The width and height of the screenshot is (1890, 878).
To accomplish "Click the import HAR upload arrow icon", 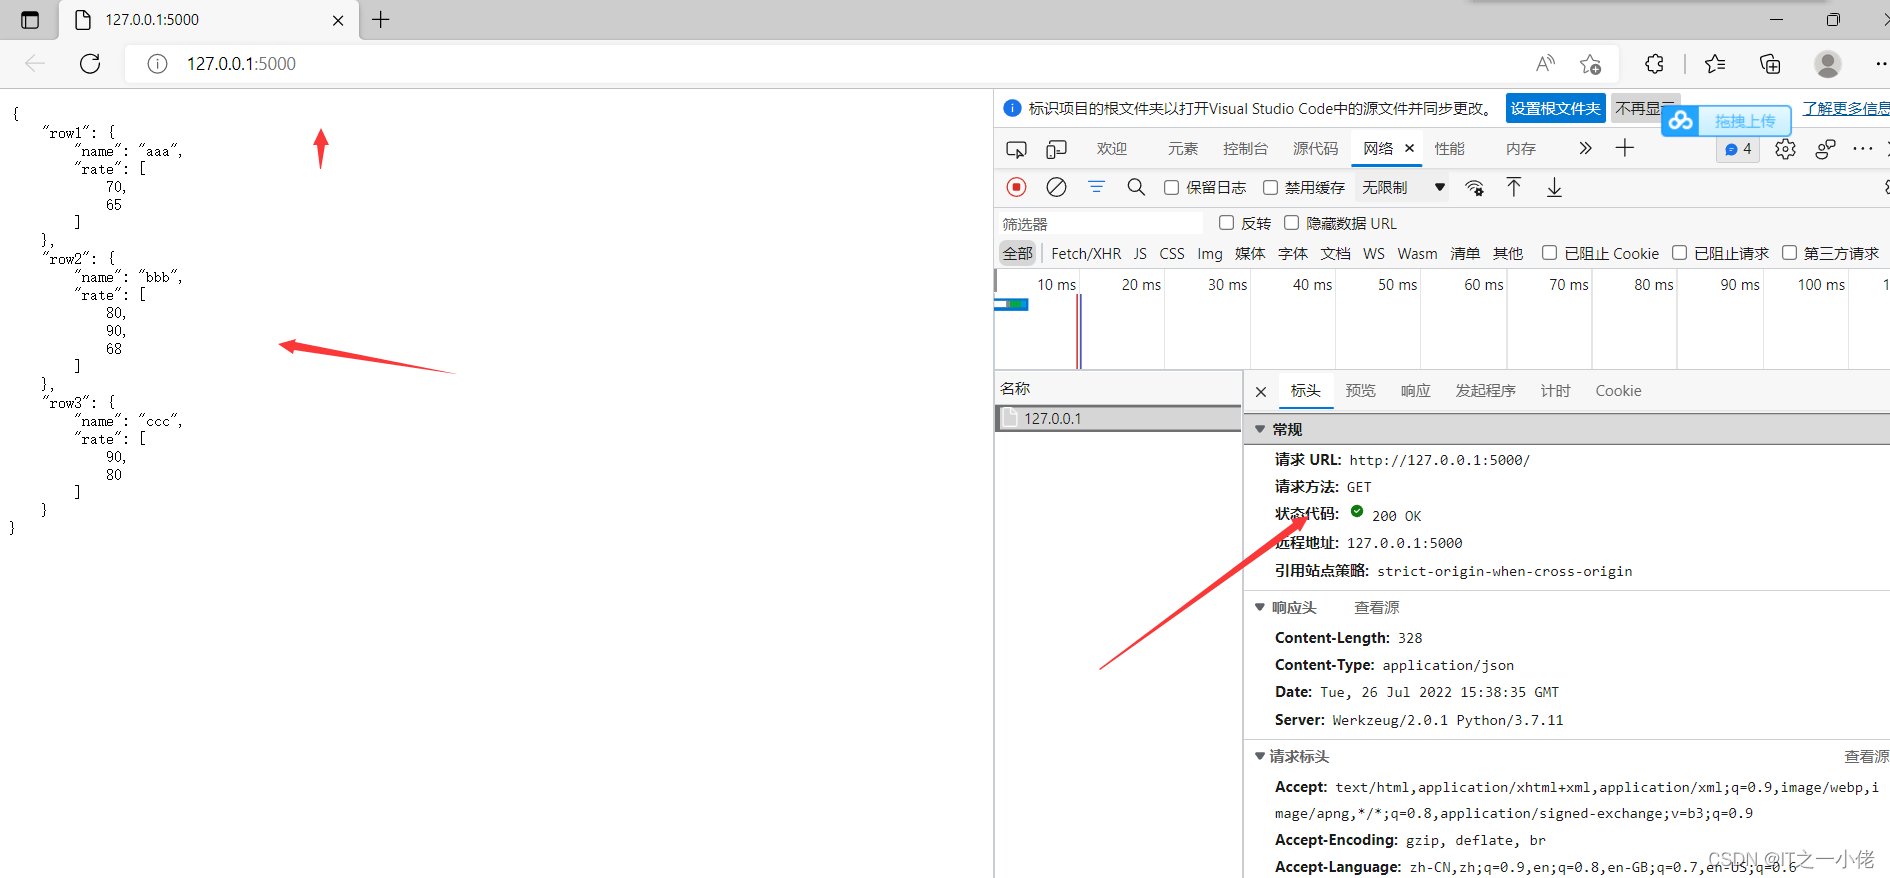I will [x=1514, y=187].
